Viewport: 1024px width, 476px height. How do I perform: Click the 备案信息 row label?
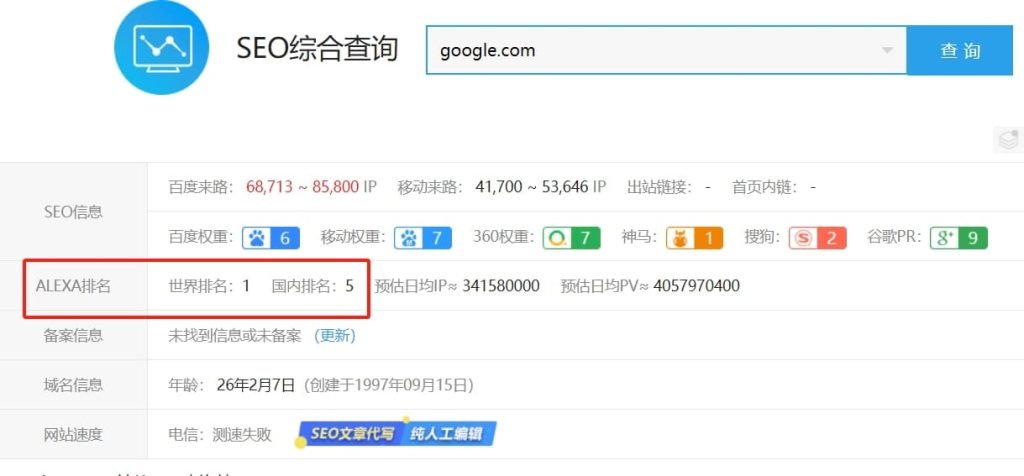(73, 336)
